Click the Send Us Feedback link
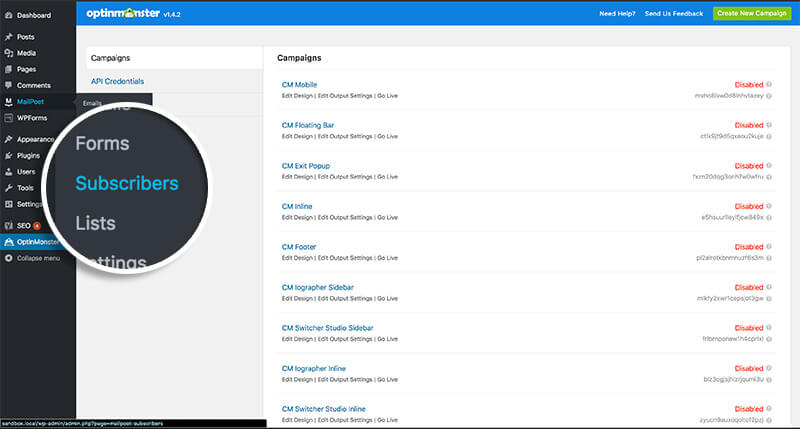This screenshot has width=800, height=429. [x=674, y=14]
